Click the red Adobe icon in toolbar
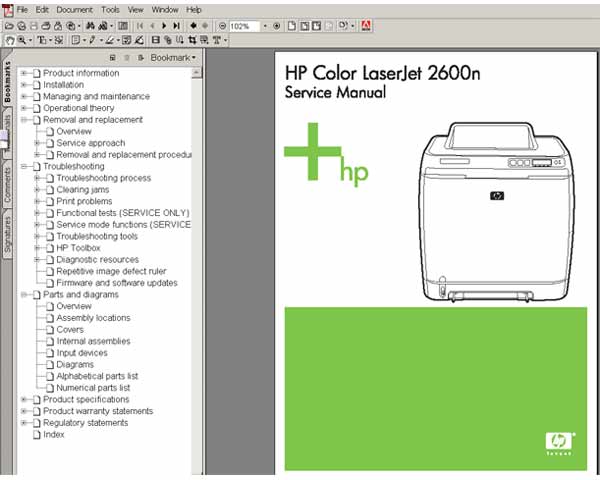This screenshot has height=480, width=600. point(366,26)
